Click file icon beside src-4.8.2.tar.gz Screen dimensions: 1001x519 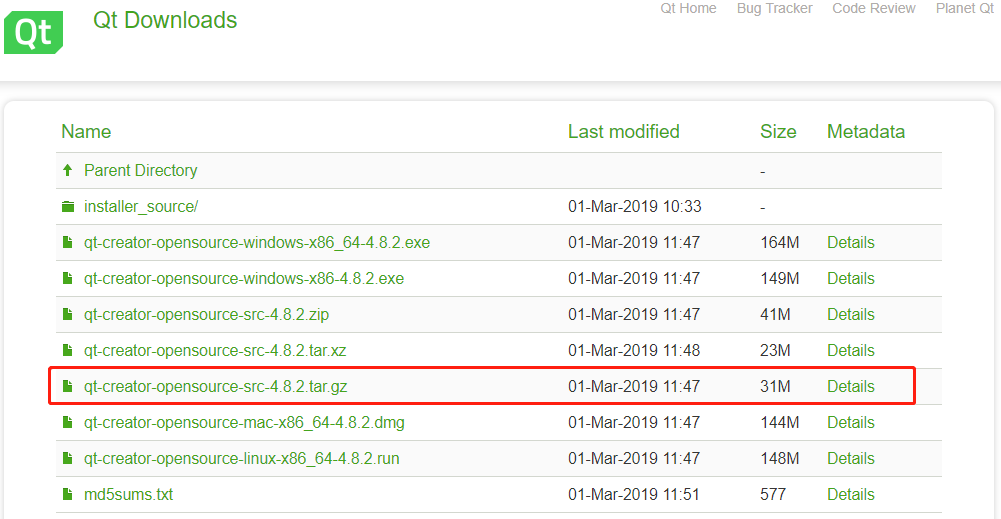pos(68,386)
